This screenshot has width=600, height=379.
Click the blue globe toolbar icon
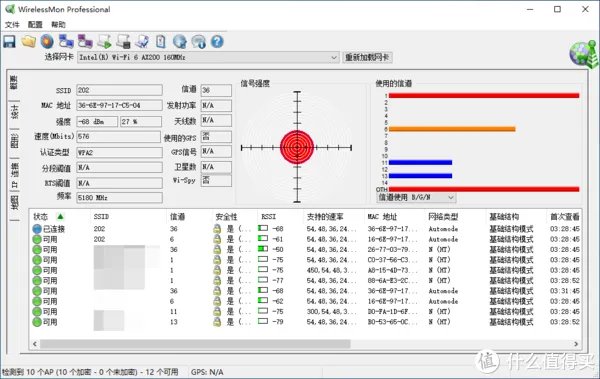coord(179,41)
